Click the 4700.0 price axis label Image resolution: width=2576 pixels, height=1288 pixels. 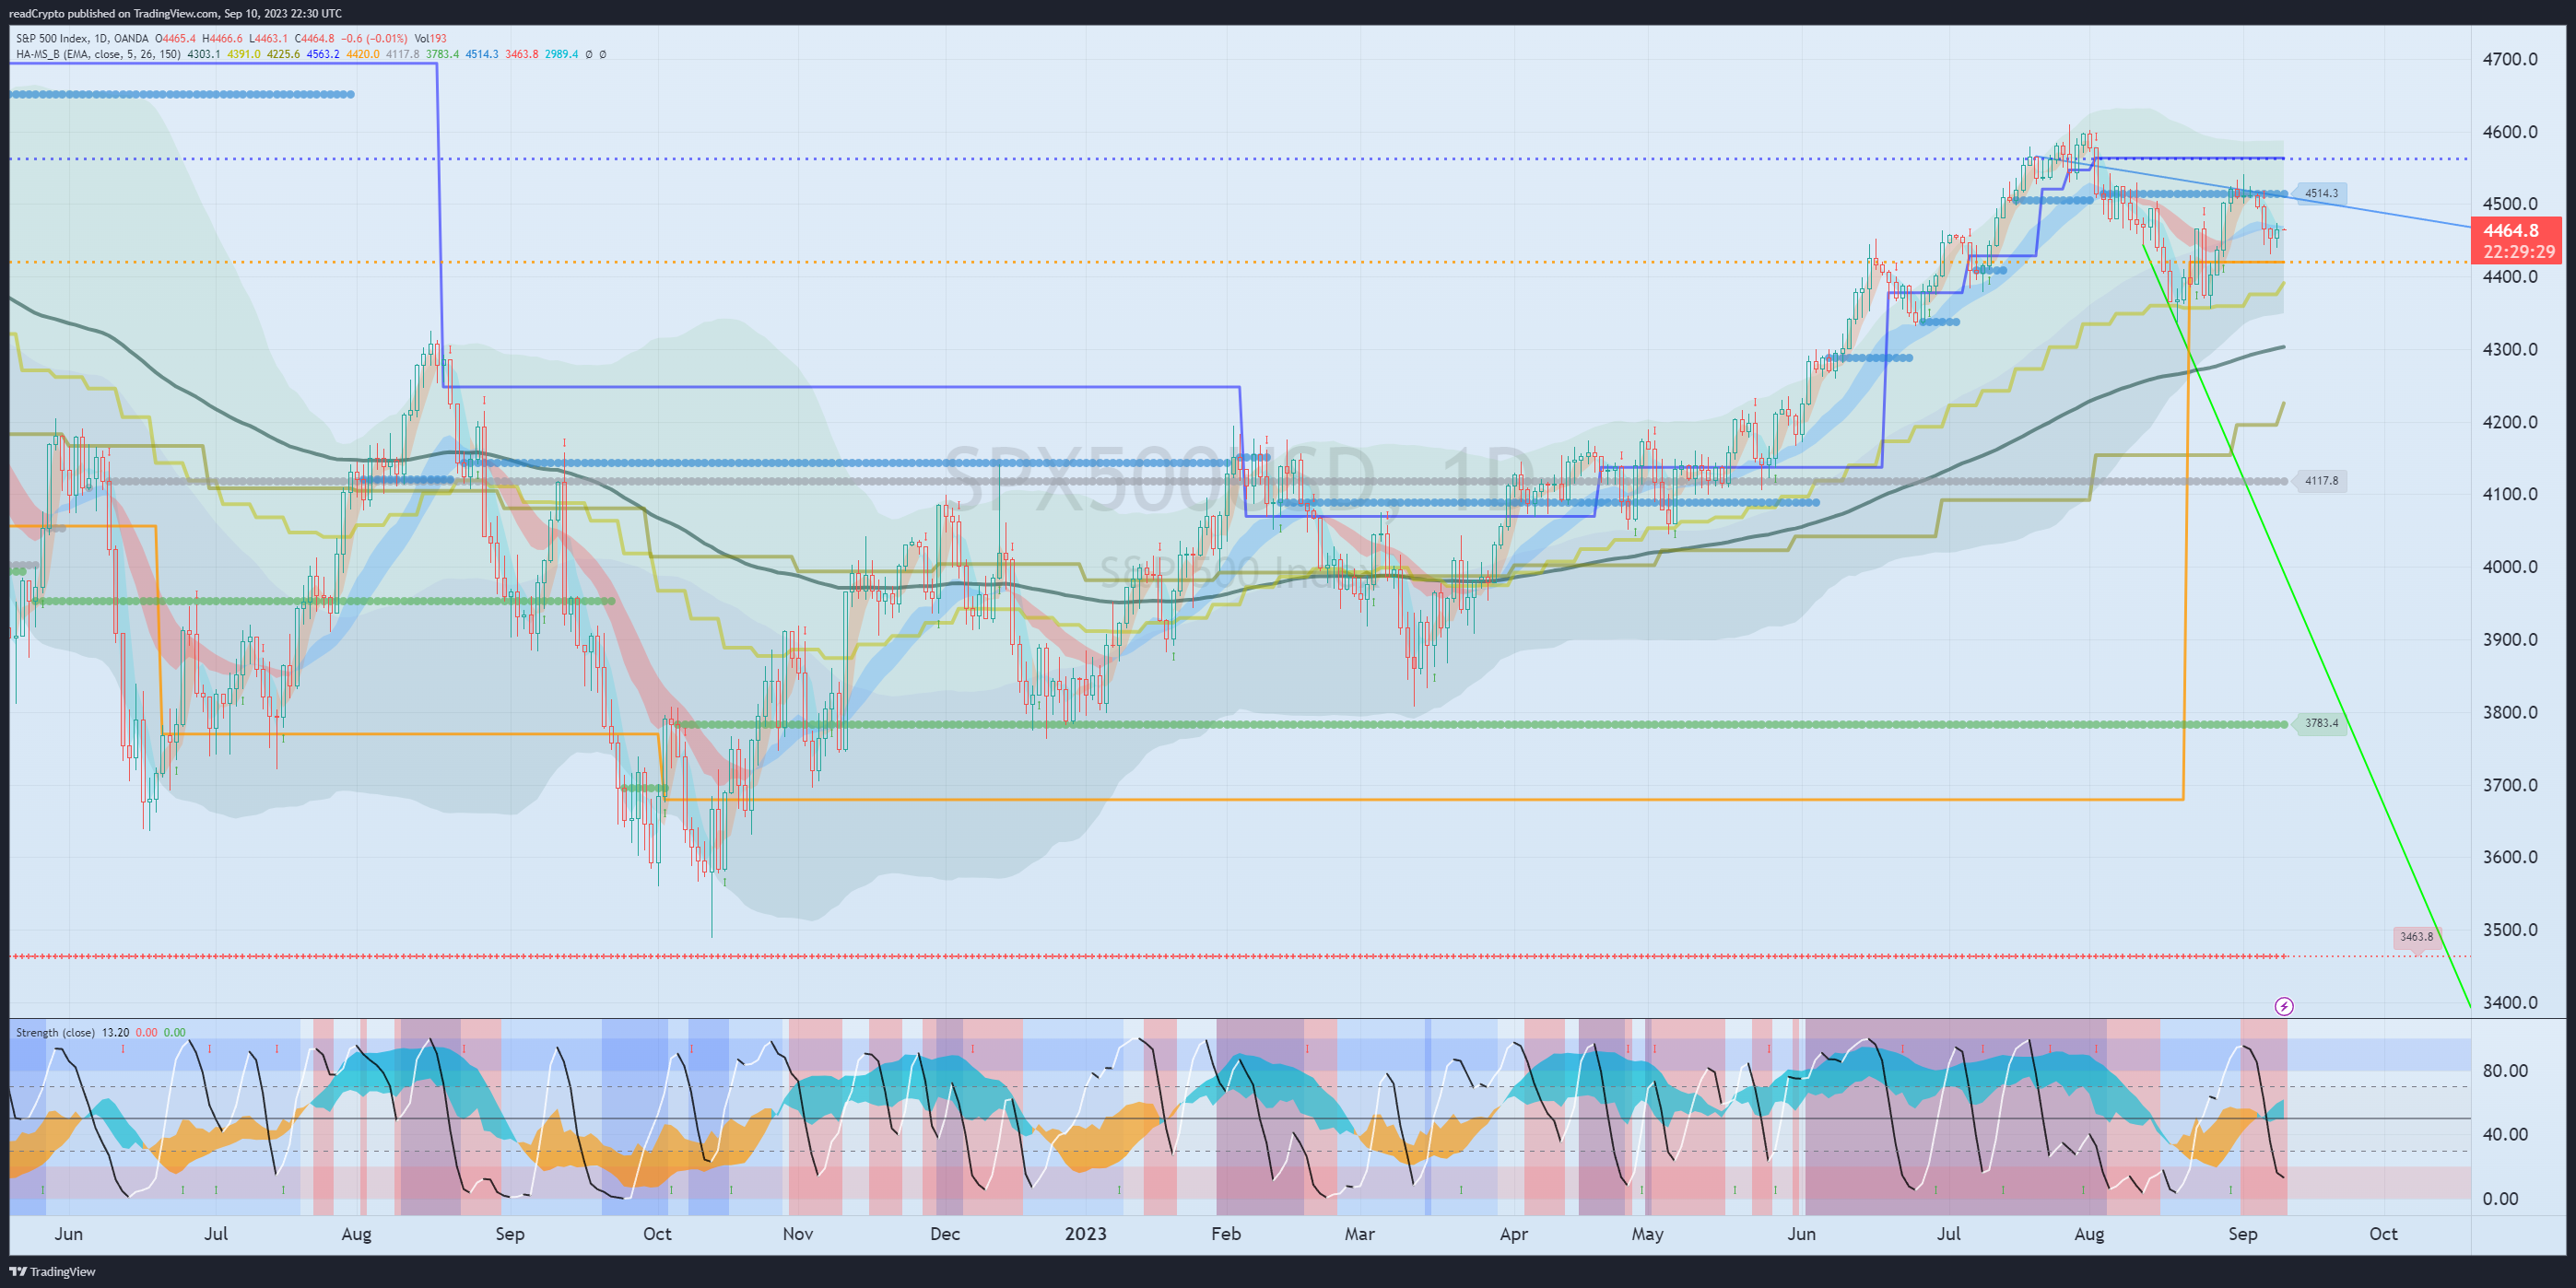[x=2510, y=59]
